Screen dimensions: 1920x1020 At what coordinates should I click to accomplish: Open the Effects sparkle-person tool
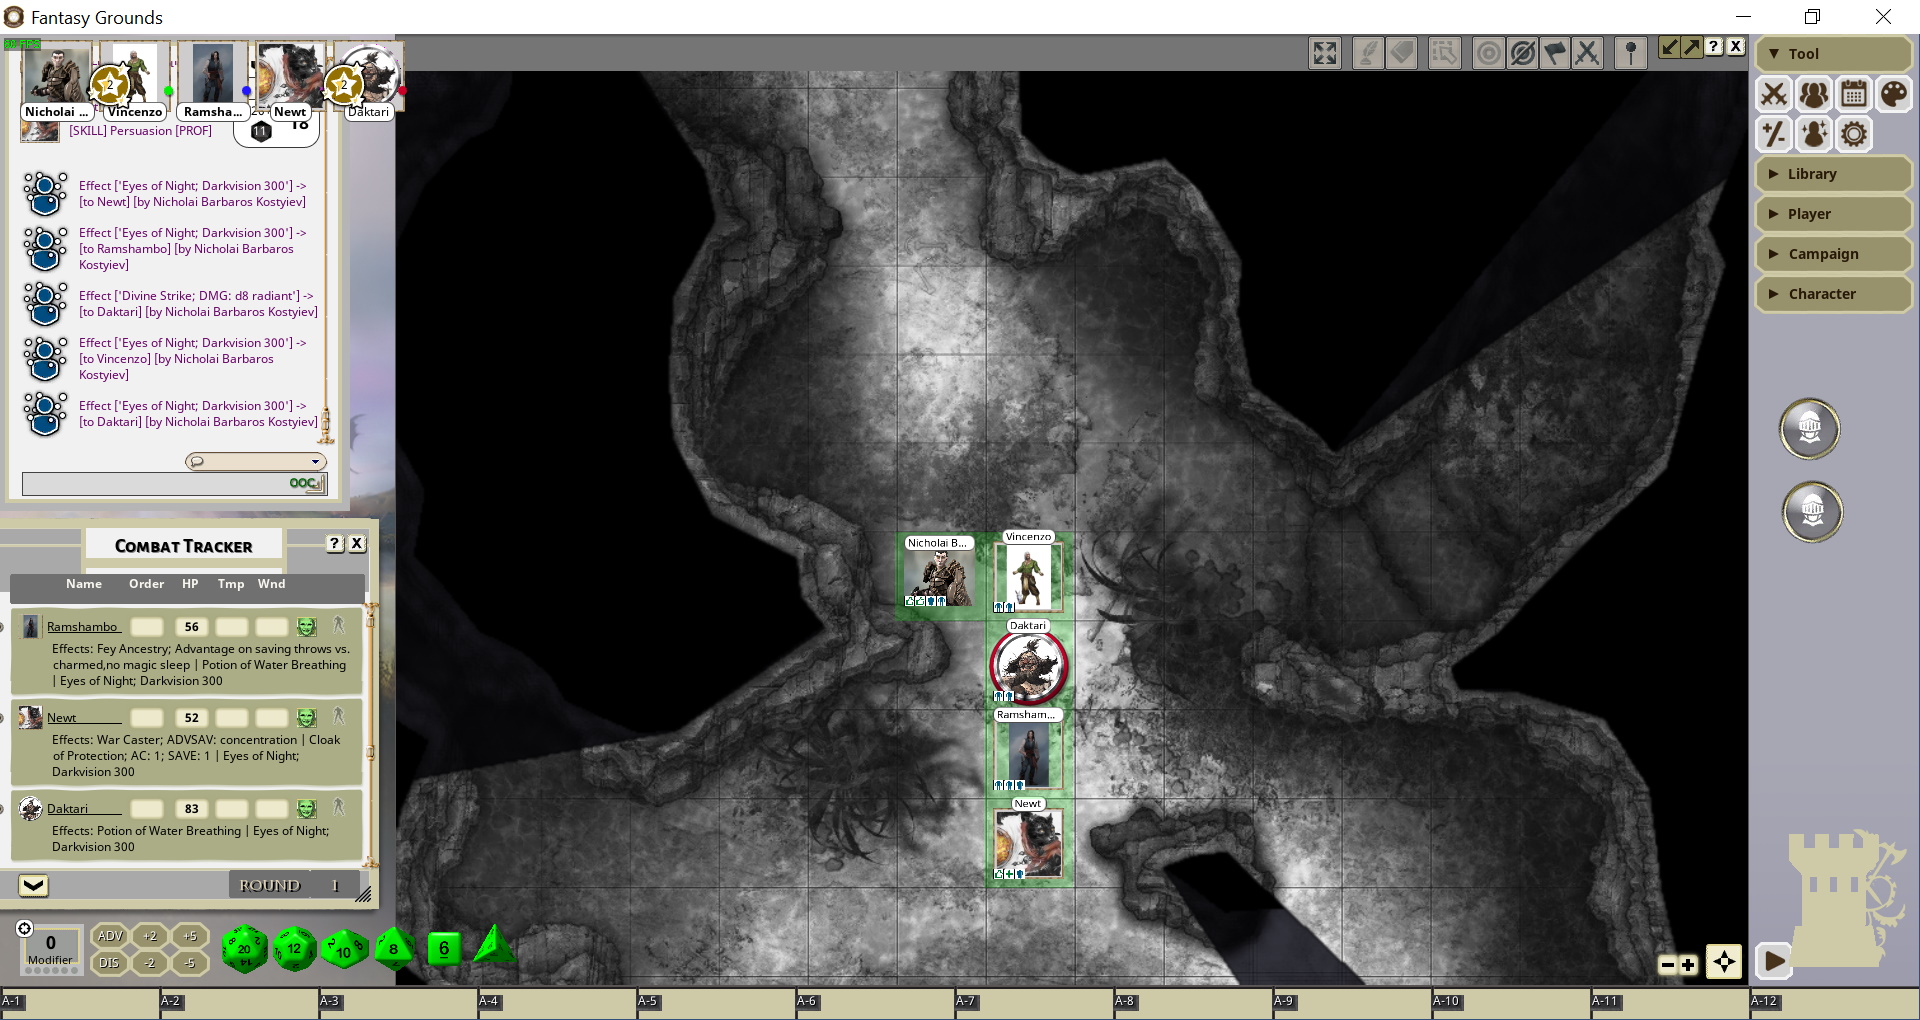pos(1814,134)
